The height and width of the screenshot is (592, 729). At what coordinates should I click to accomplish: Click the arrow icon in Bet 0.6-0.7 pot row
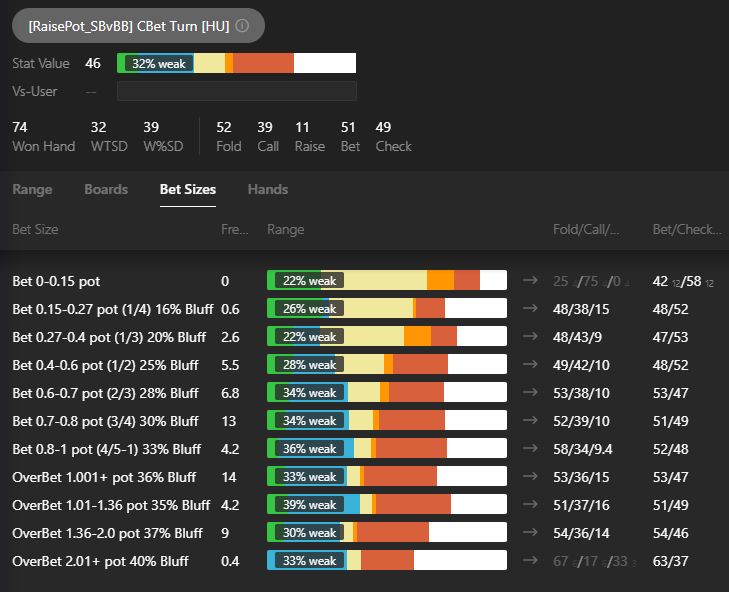529,393
